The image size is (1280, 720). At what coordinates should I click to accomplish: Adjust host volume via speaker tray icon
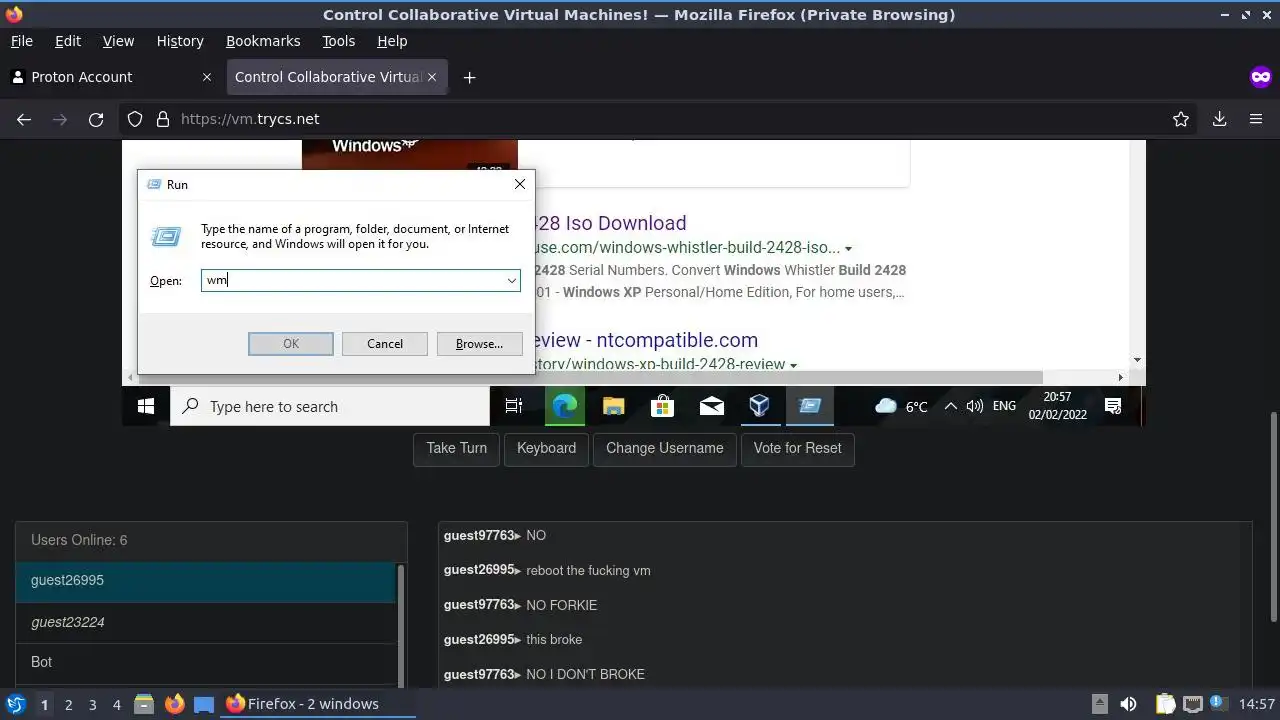pyautogui.click(x=1128, y=704)
